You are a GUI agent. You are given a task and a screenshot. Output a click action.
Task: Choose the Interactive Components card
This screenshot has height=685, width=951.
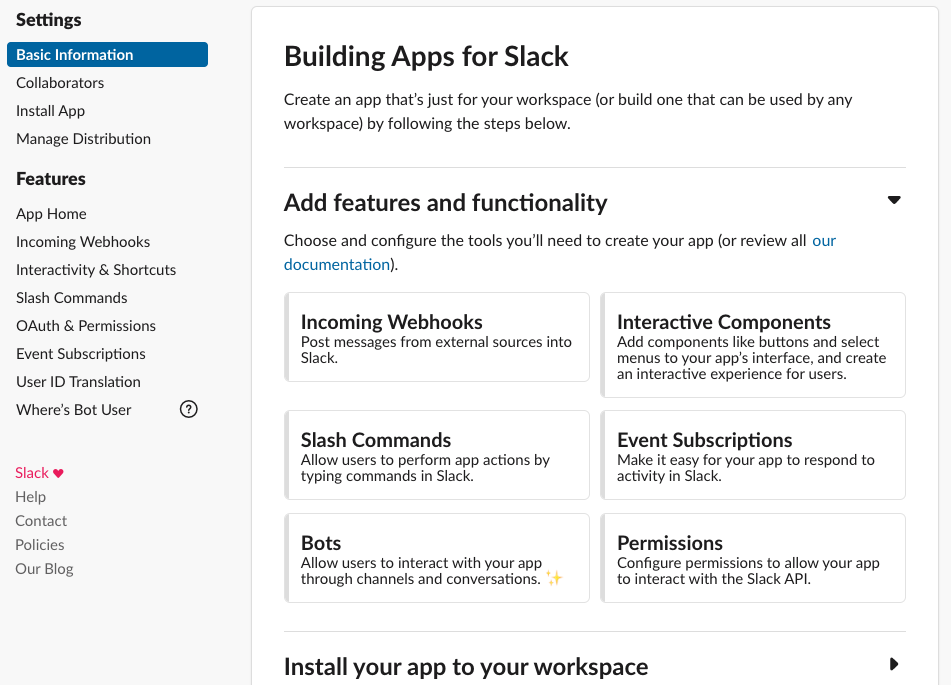(x=753, y=345)
